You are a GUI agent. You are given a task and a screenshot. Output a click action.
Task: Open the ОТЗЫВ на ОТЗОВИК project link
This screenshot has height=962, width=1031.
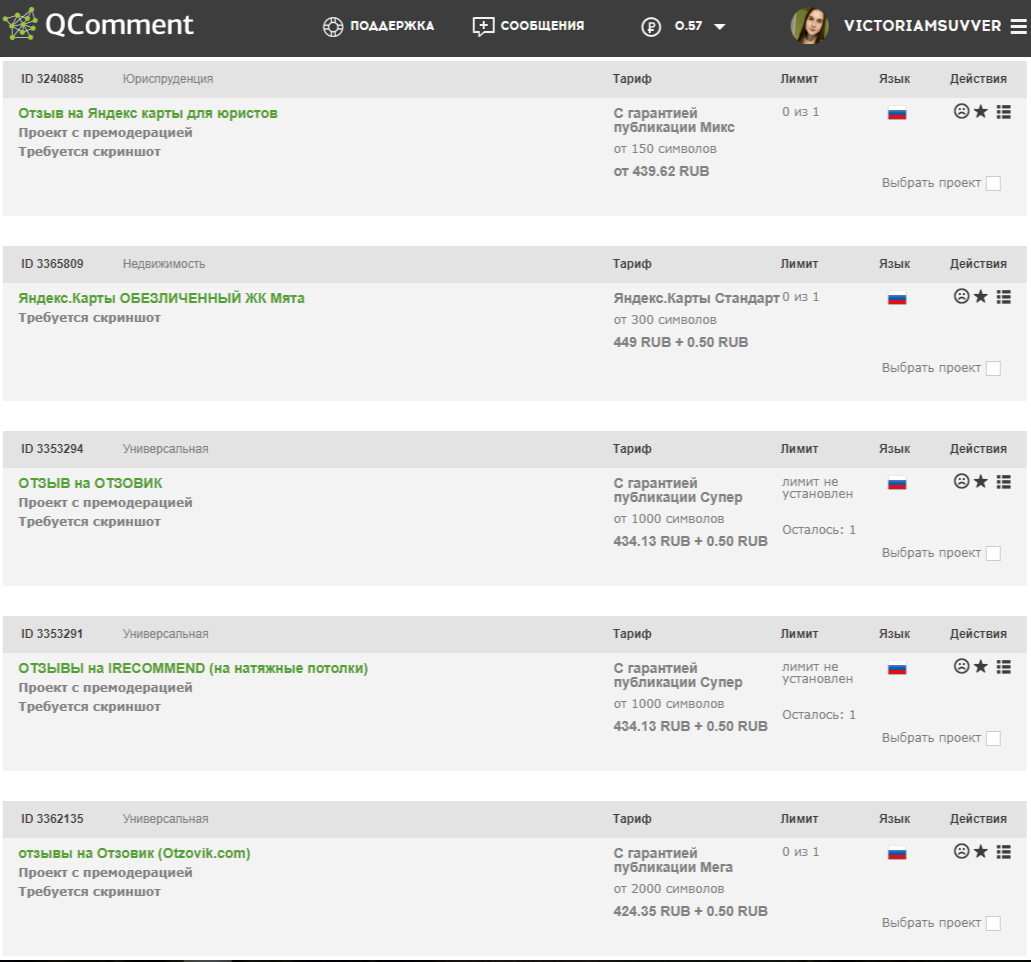coord(90,483)
